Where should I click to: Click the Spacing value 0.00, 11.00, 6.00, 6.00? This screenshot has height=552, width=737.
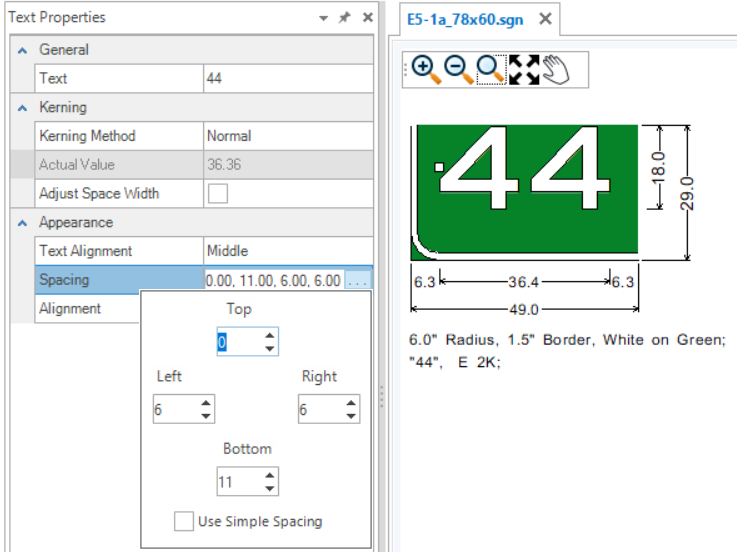click(273, 281)
